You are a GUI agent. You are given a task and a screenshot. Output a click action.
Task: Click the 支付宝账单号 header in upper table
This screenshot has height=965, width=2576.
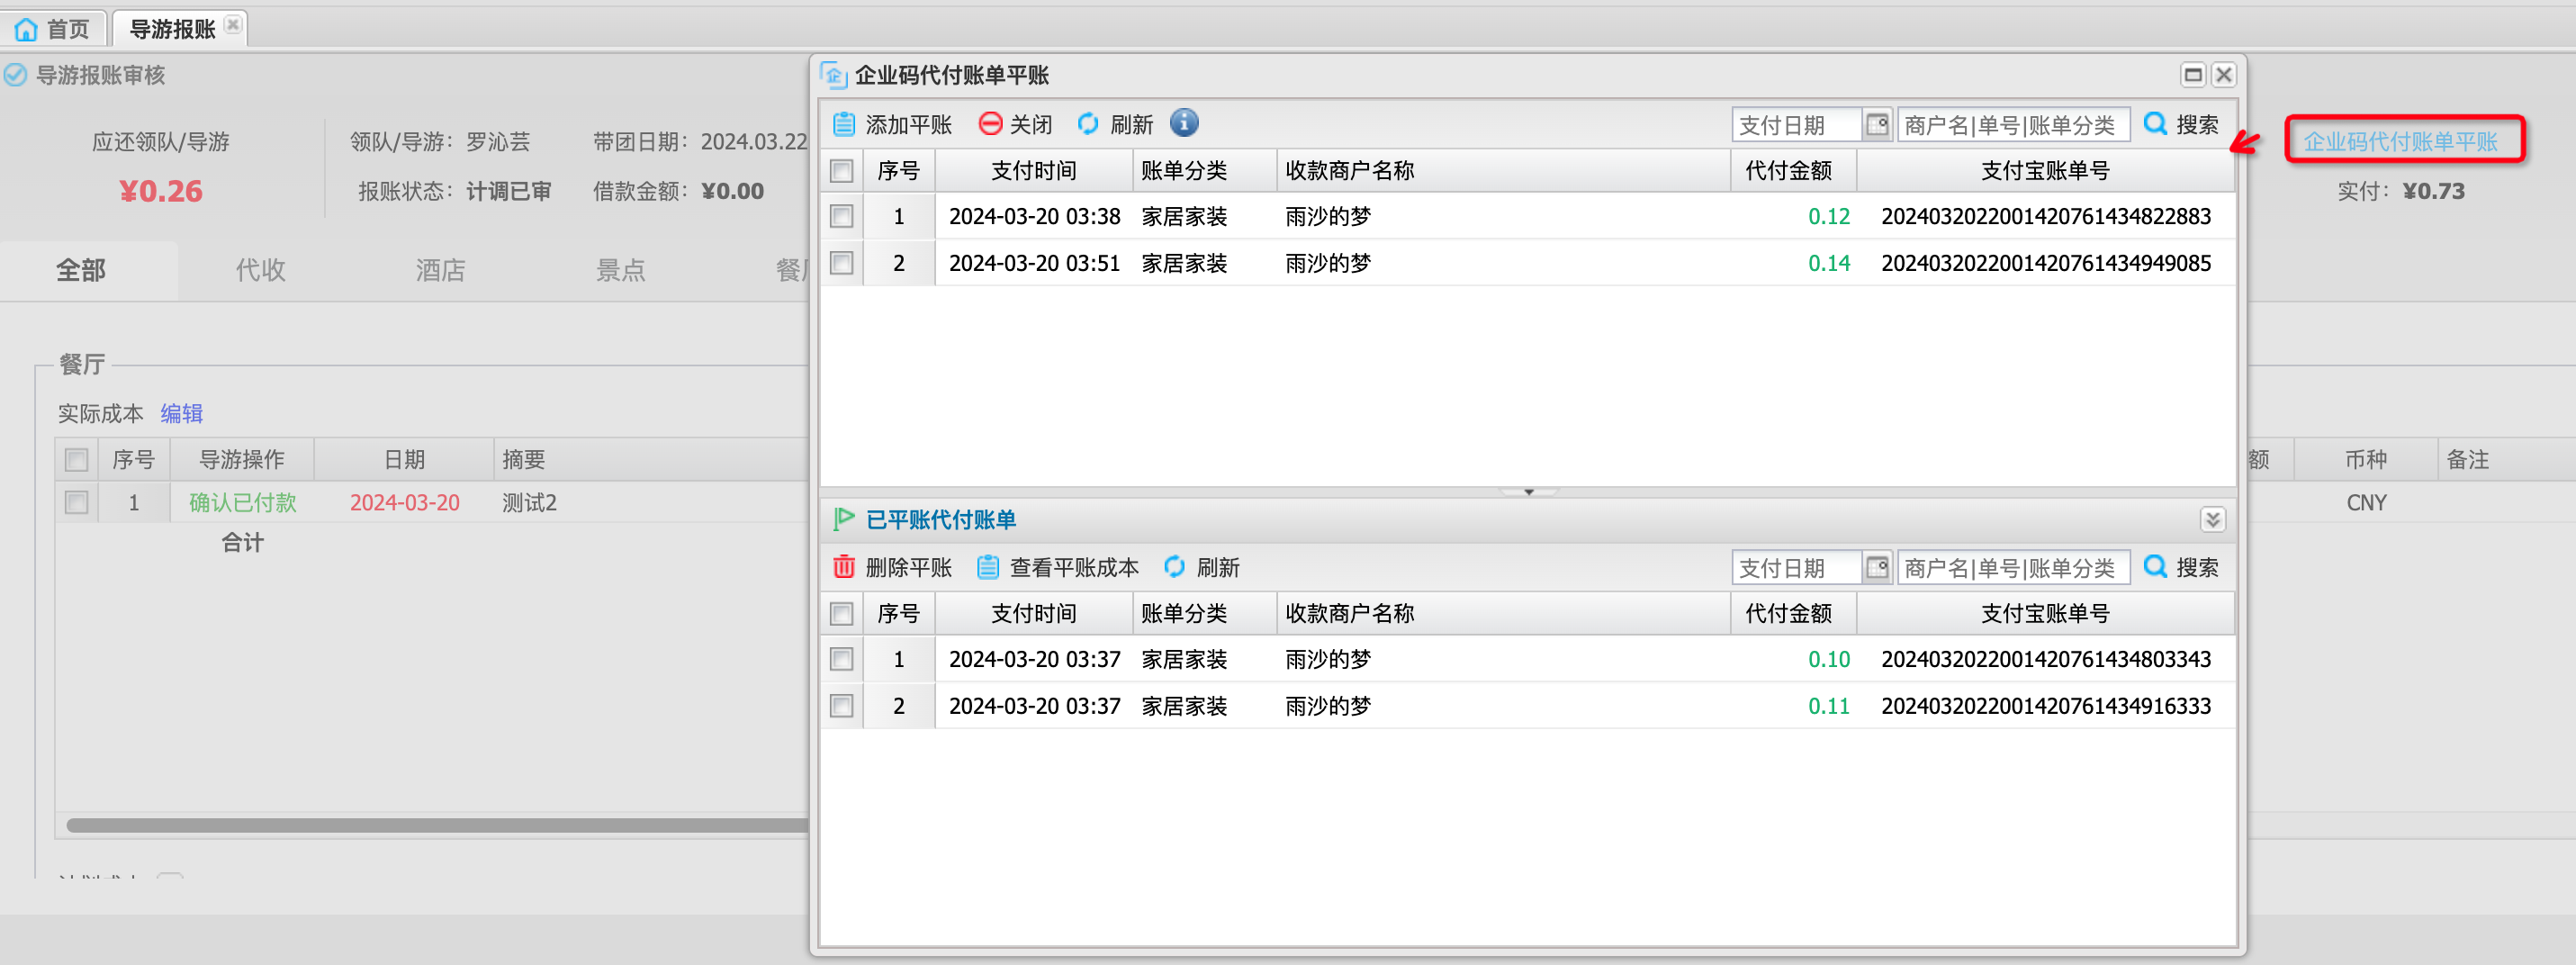click(2045, 171)
